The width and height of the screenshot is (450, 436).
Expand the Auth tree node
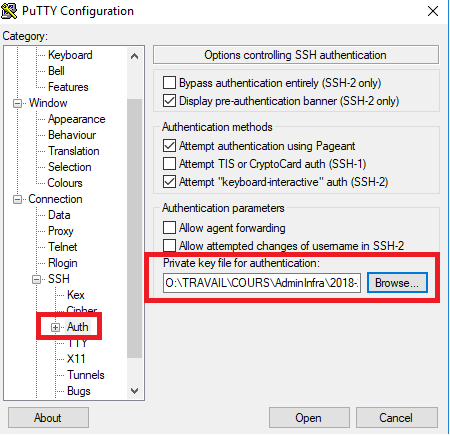click(55, 327)
